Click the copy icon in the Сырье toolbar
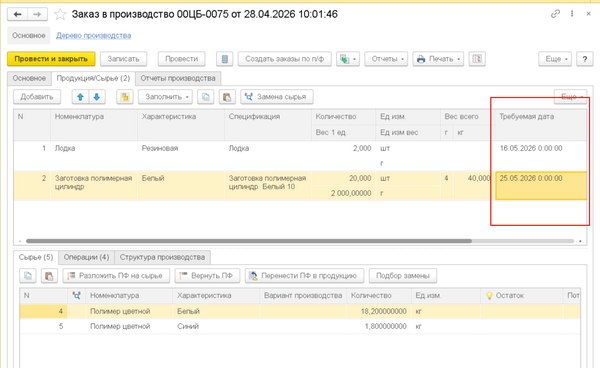This screenshot has height=368, width=600. point(28,275)
